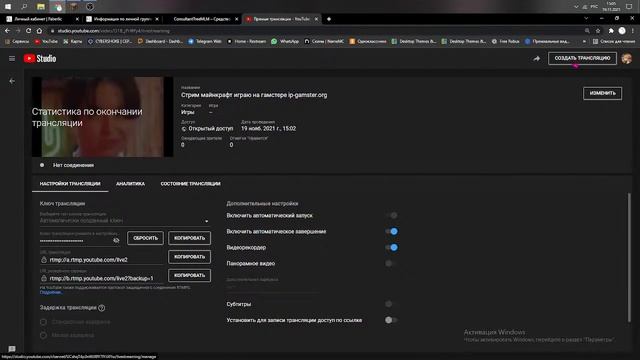Expand the bookmarks overflow chevron
Viewport: 640px width, 360px height.
584,41
